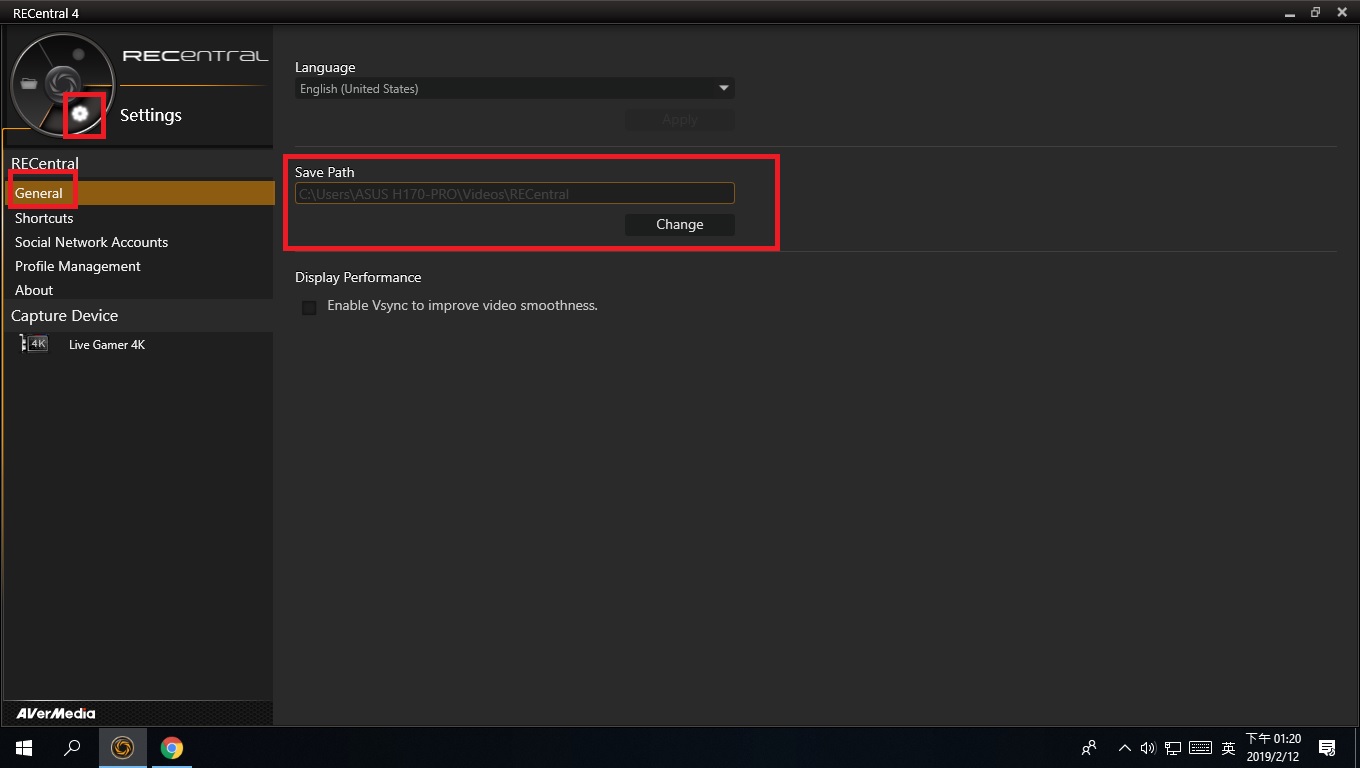
Task: Minimize the RECentral 4 window
Action: (x=1288, y=13)
